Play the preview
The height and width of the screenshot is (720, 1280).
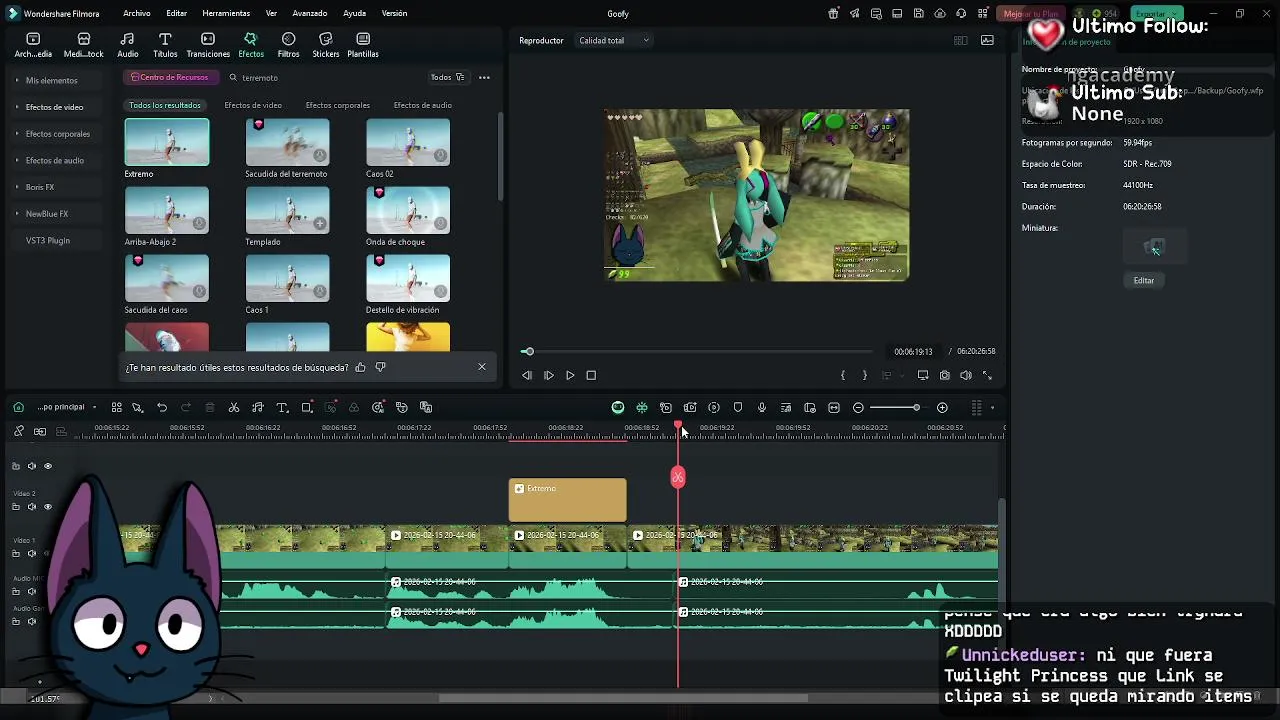coord(570,375)
